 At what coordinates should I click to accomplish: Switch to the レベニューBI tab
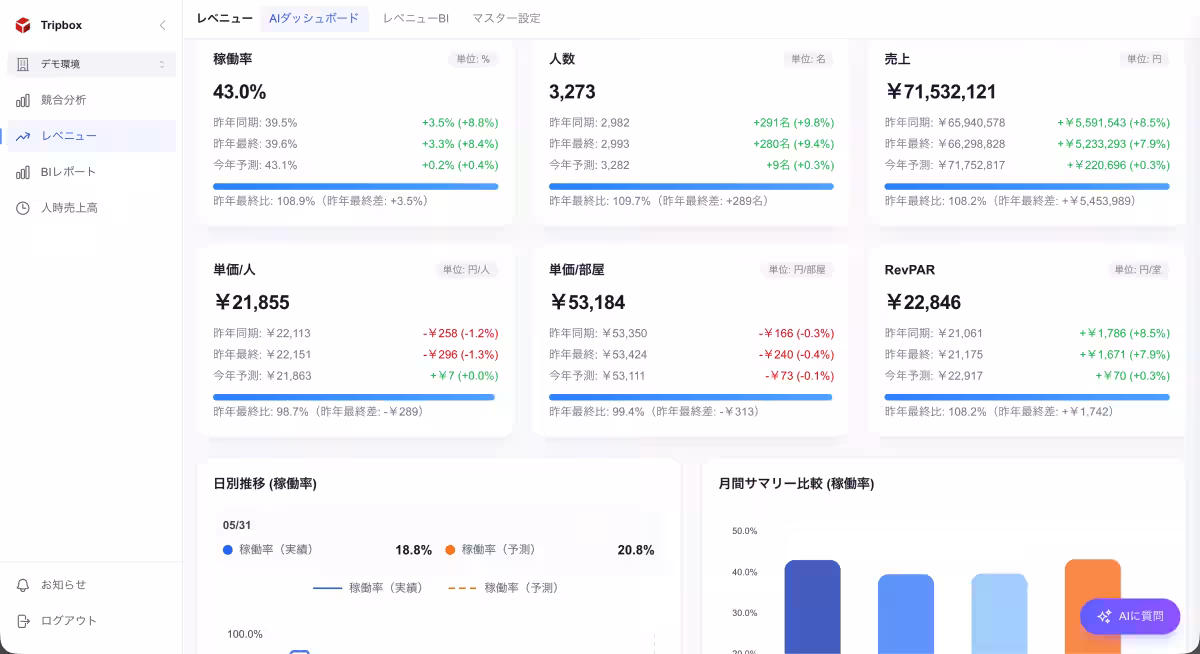pos(416,18)
